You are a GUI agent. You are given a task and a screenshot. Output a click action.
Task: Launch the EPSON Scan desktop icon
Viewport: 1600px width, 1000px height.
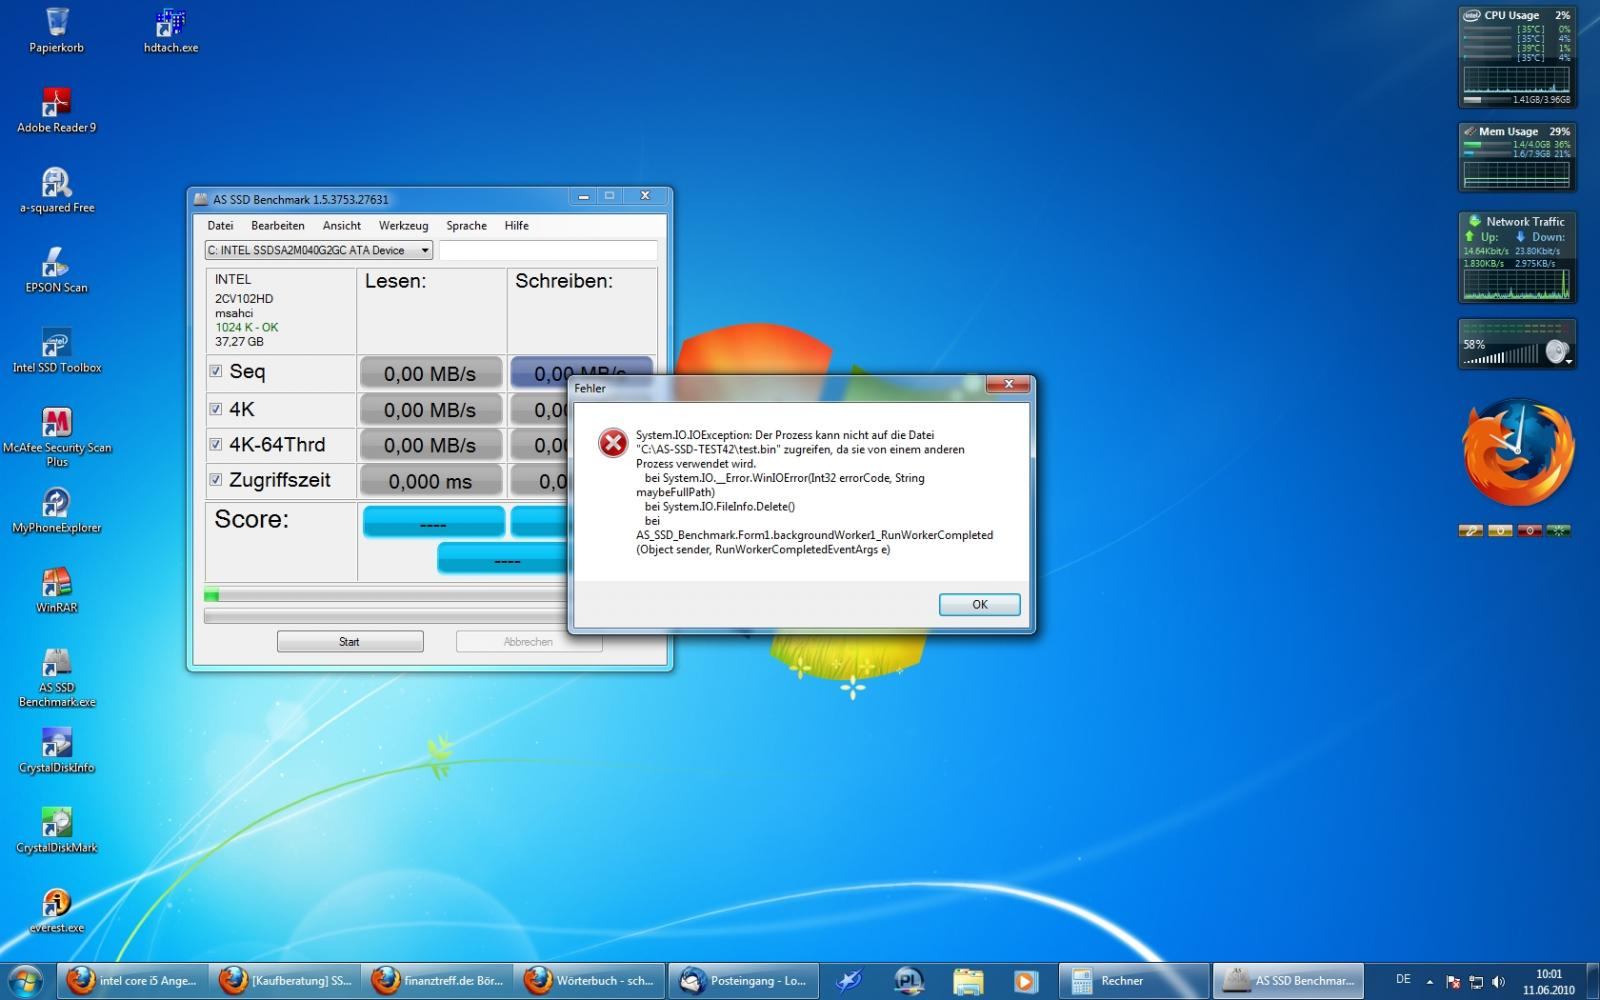pyautogui.click(x=57, y=270)
